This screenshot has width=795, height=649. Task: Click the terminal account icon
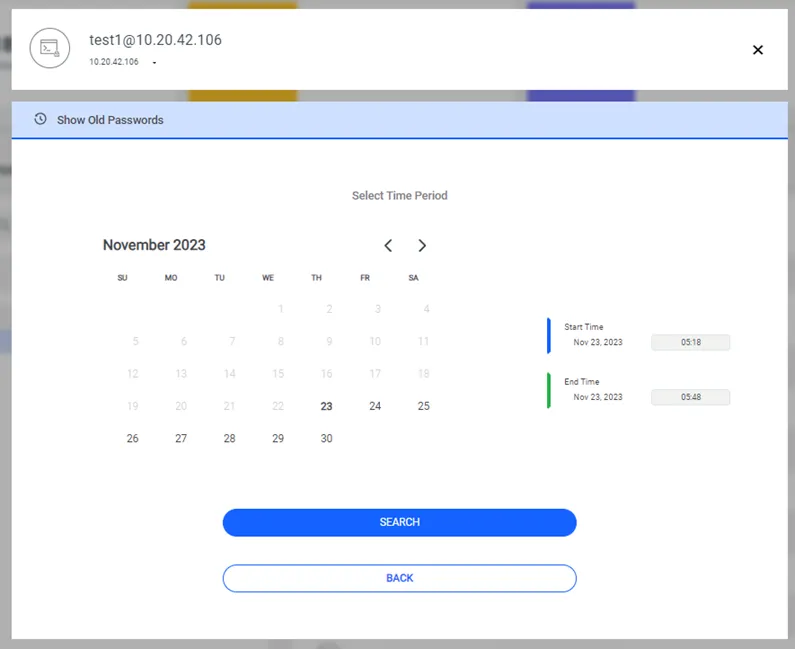tap(50, 48)
